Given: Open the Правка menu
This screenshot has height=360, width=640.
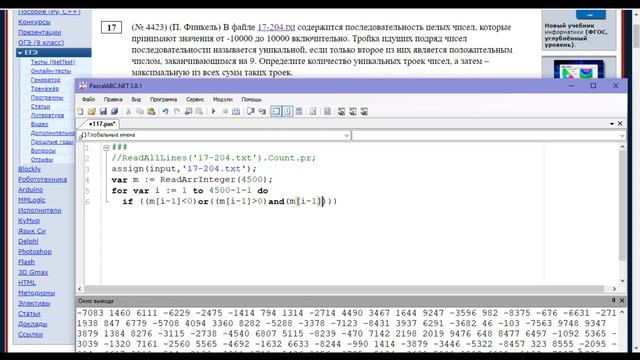Looking at the screenshot, I should coord(113,100).
